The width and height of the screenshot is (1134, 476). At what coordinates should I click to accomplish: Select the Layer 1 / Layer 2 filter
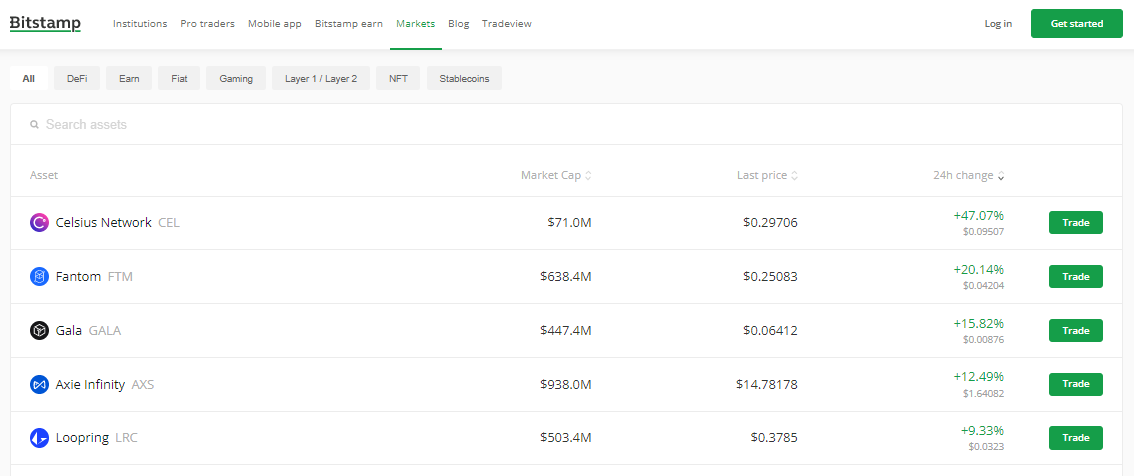click(x=321, y=78)
